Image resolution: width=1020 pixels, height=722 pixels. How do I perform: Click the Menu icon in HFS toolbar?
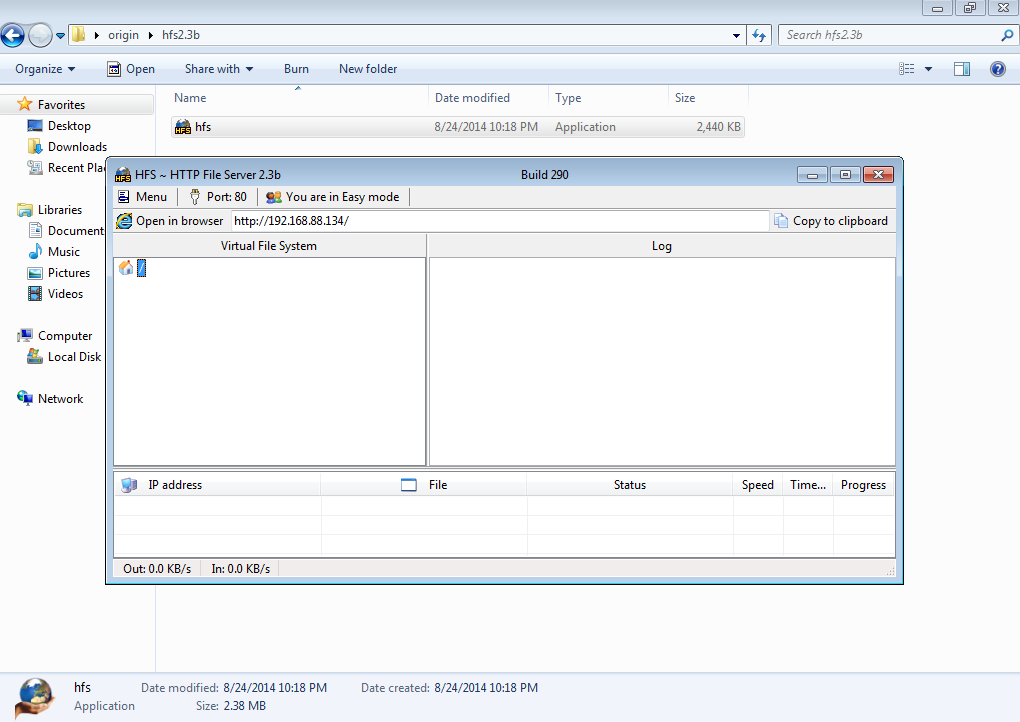(x=124, y=196)
